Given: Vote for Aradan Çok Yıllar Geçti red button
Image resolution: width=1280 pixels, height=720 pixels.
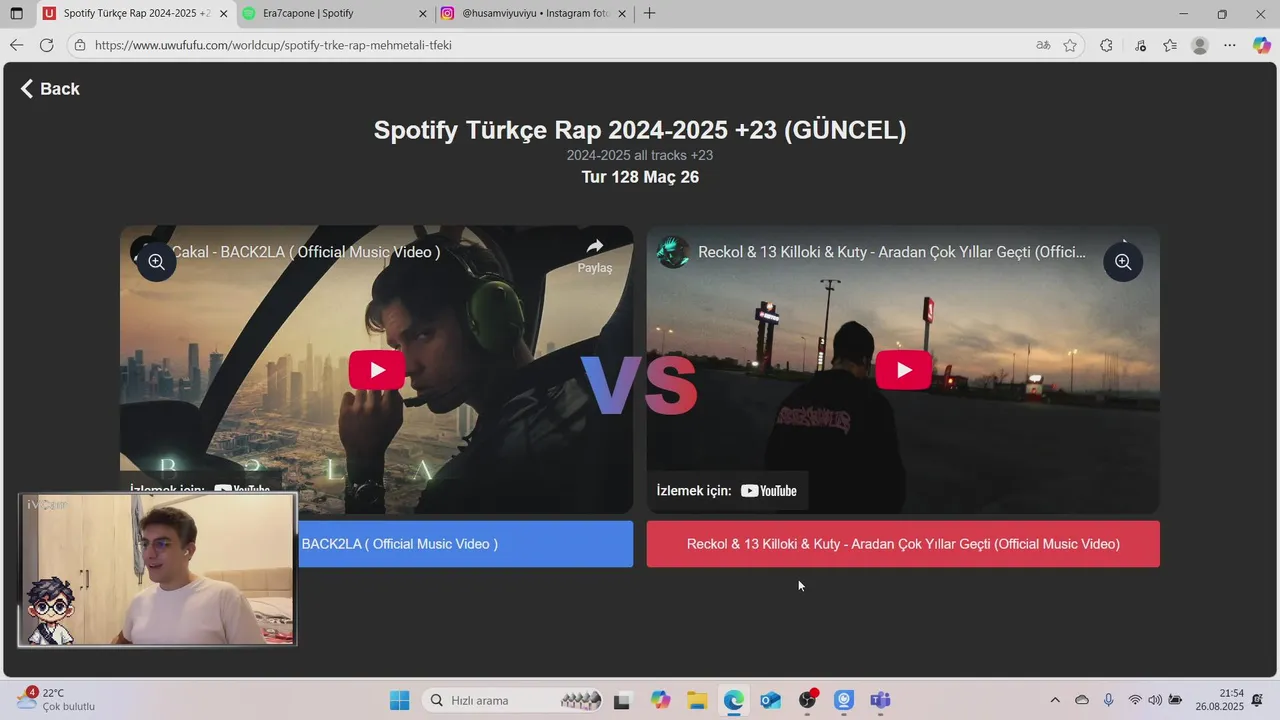Looking at the screenshot, I should click(903, 544).
